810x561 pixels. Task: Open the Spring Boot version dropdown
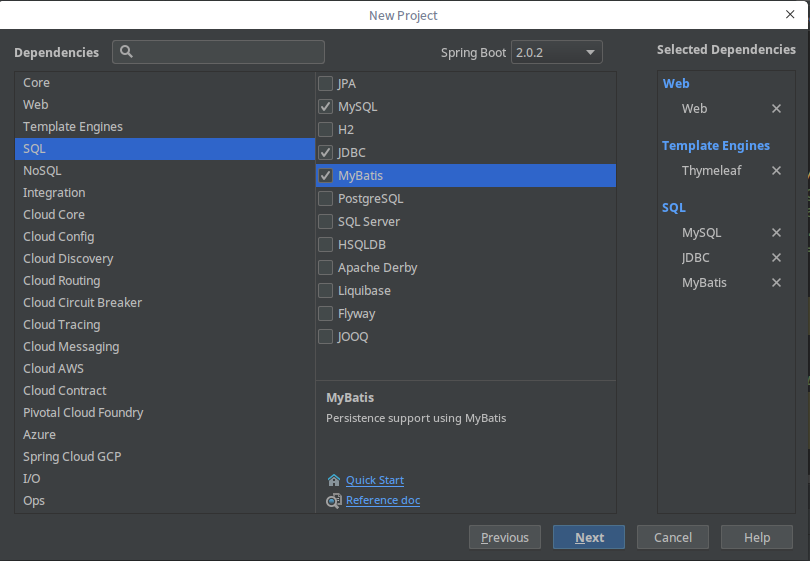point(556,52)
